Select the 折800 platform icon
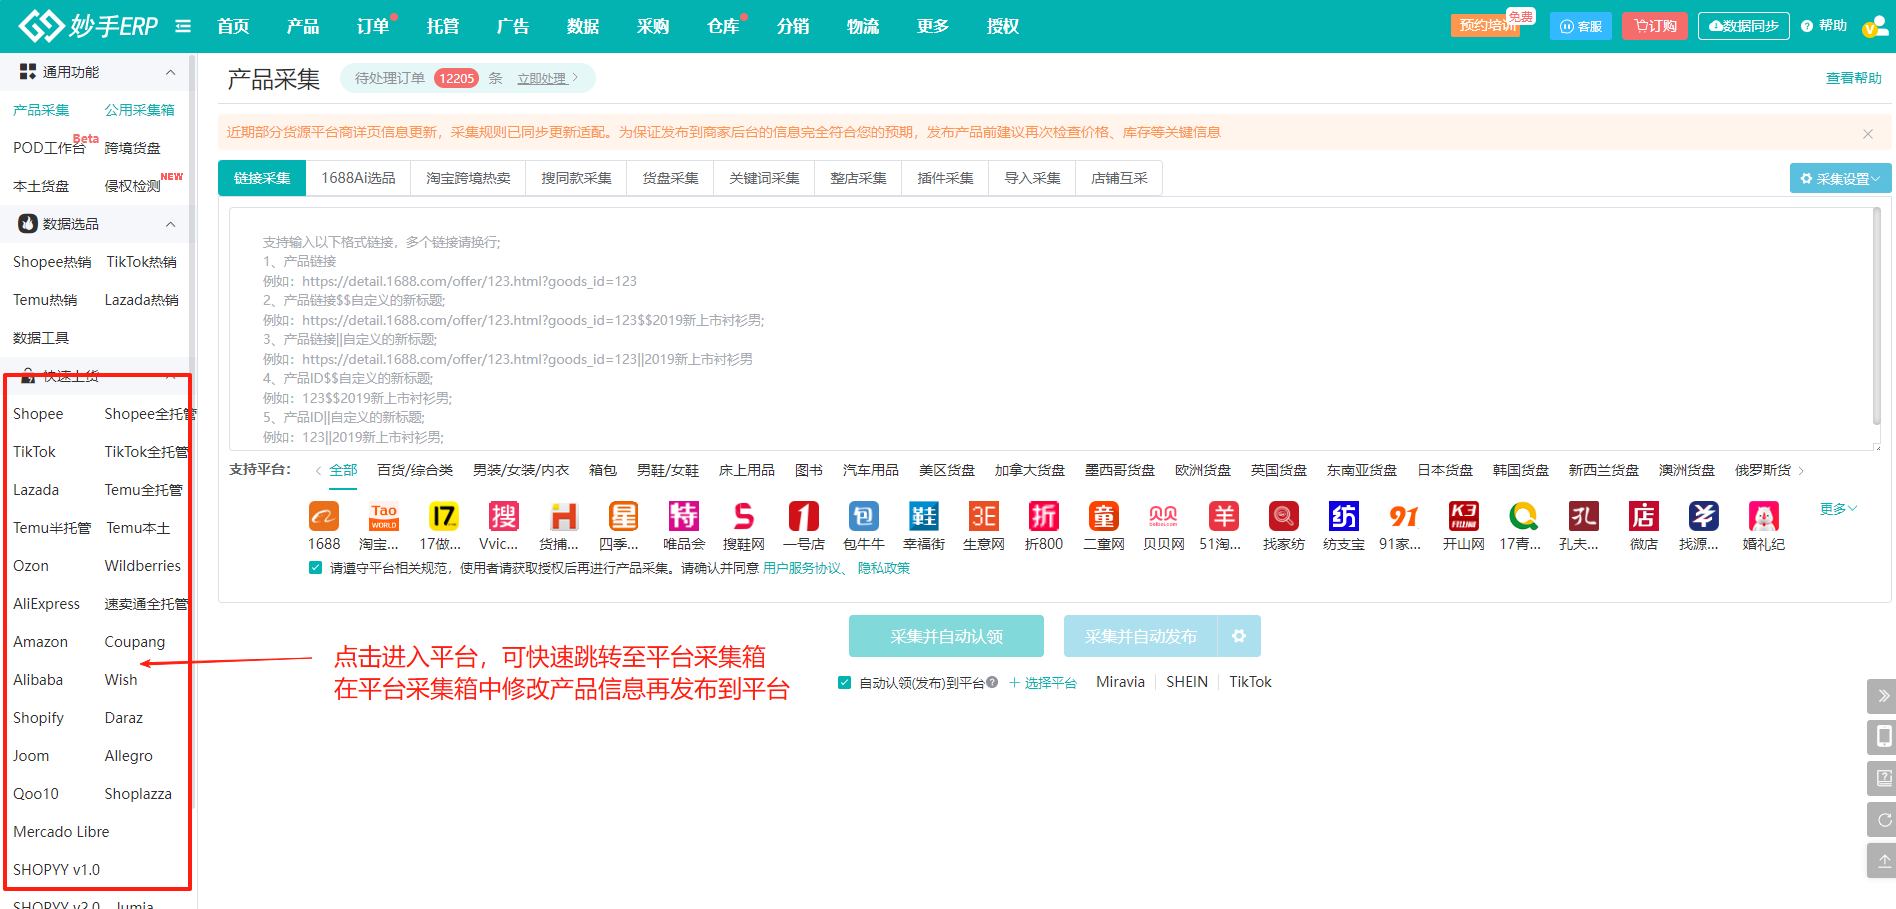 [x=1044, y=516]
